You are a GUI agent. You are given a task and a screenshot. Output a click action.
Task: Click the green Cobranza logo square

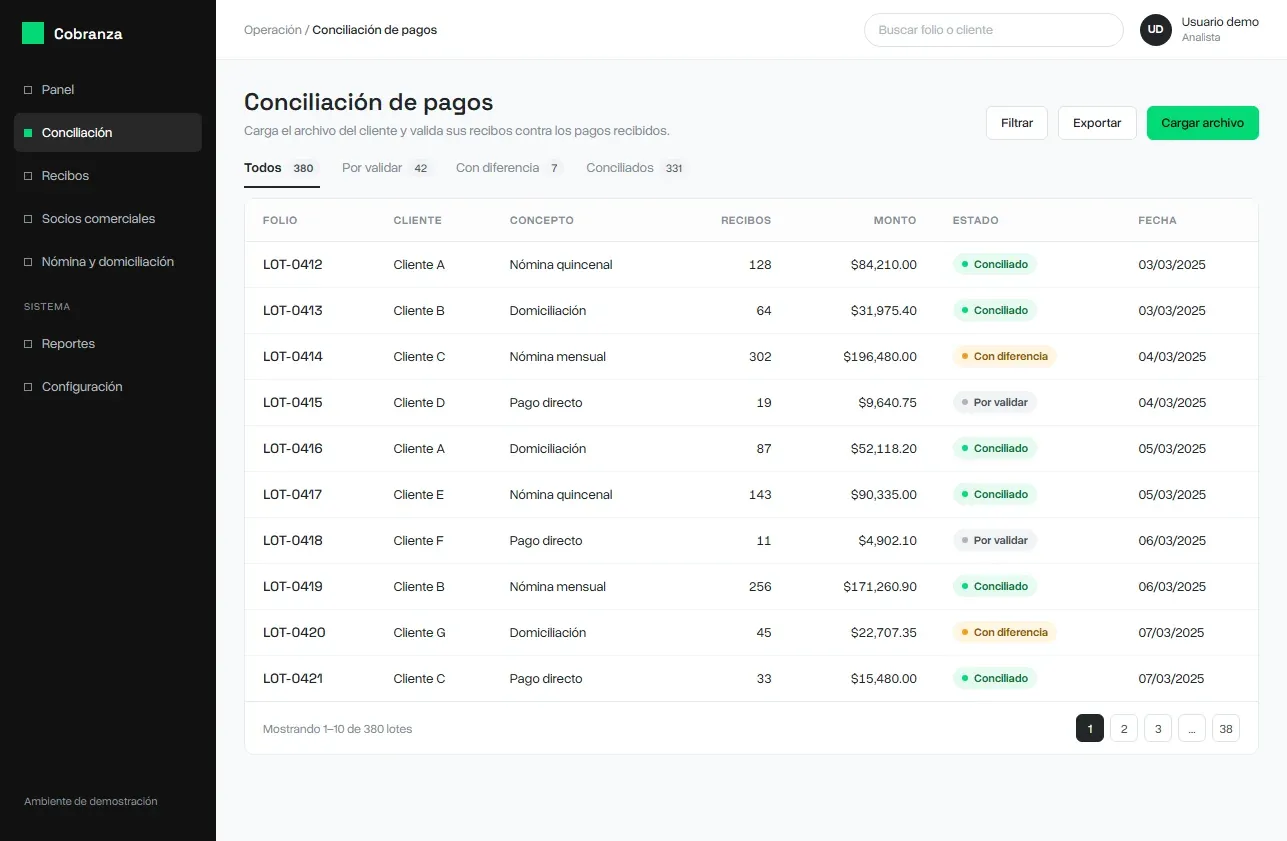[x=33, y=33]
